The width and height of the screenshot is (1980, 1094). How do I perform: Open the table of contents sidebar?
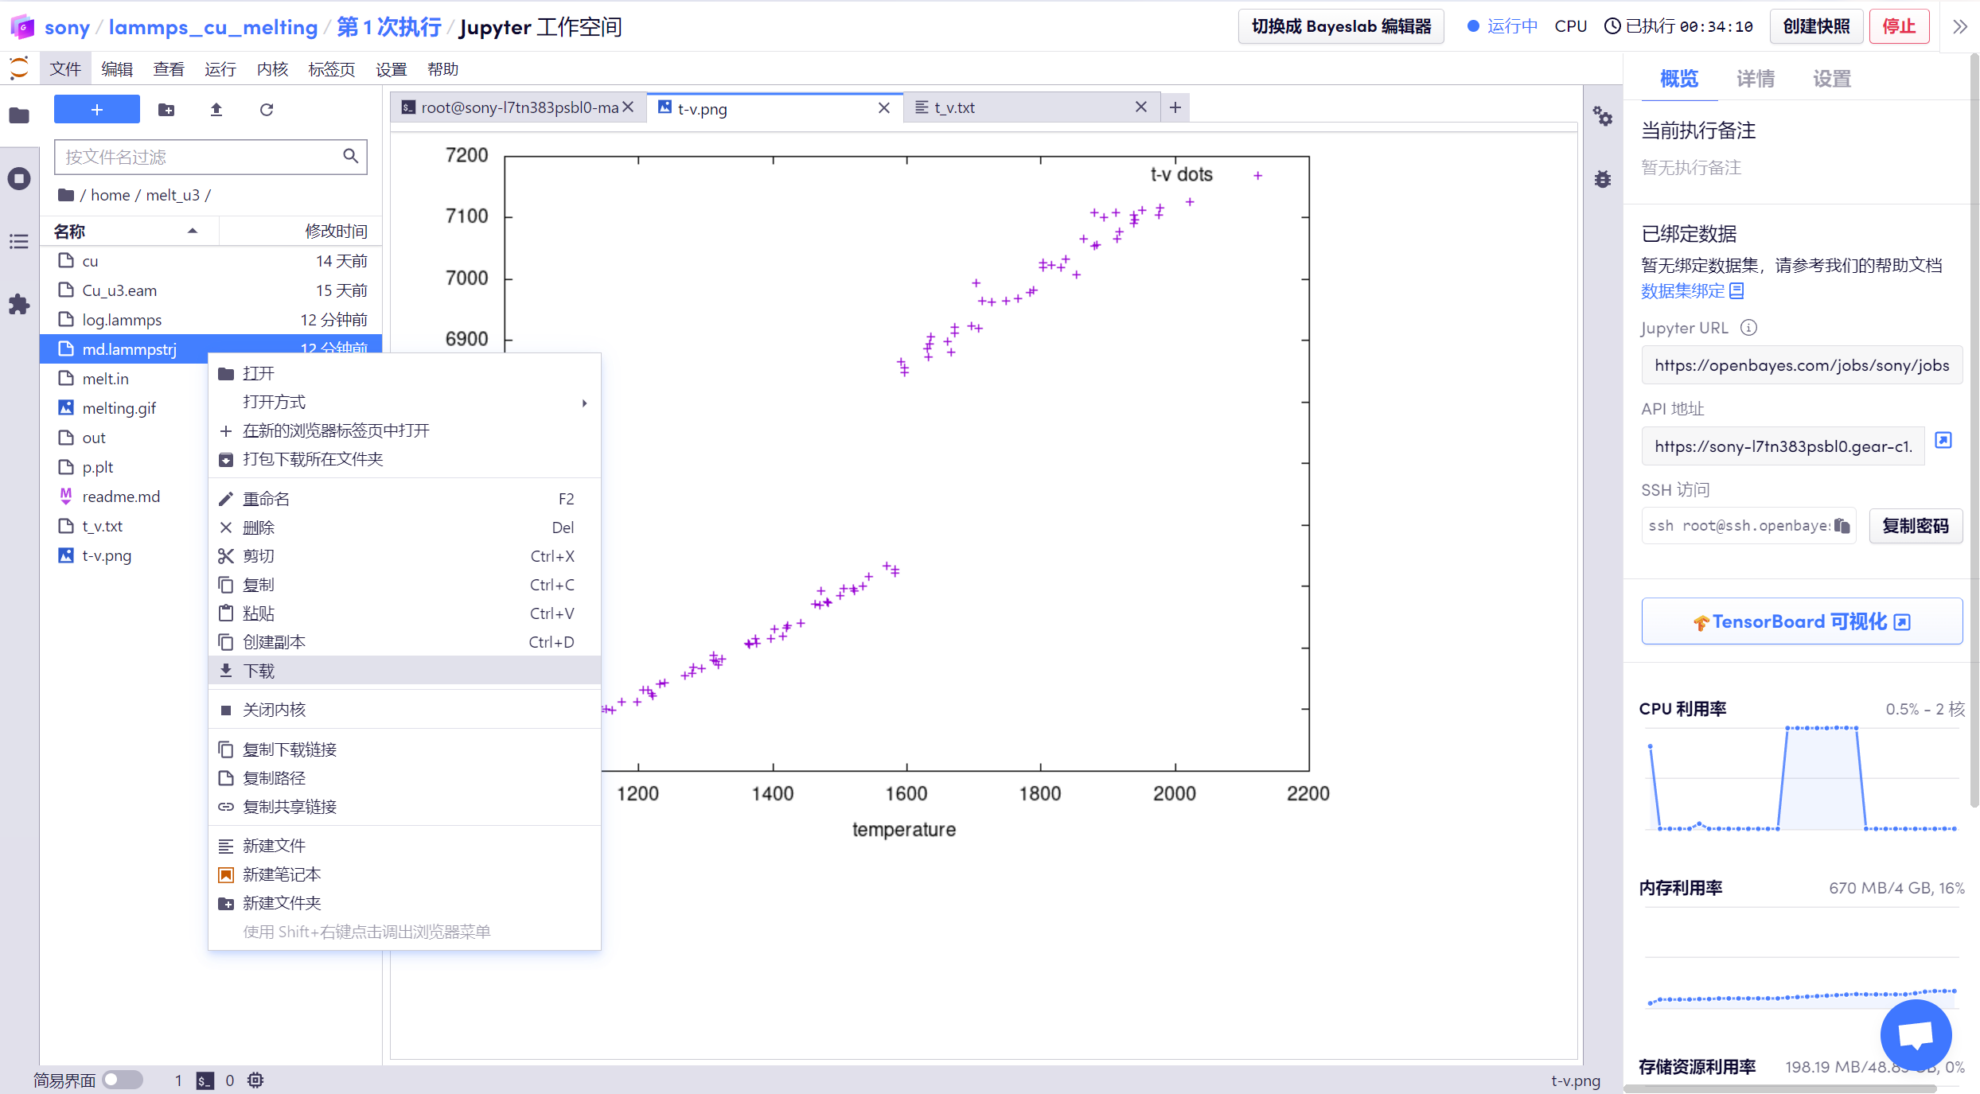point(19,241)
